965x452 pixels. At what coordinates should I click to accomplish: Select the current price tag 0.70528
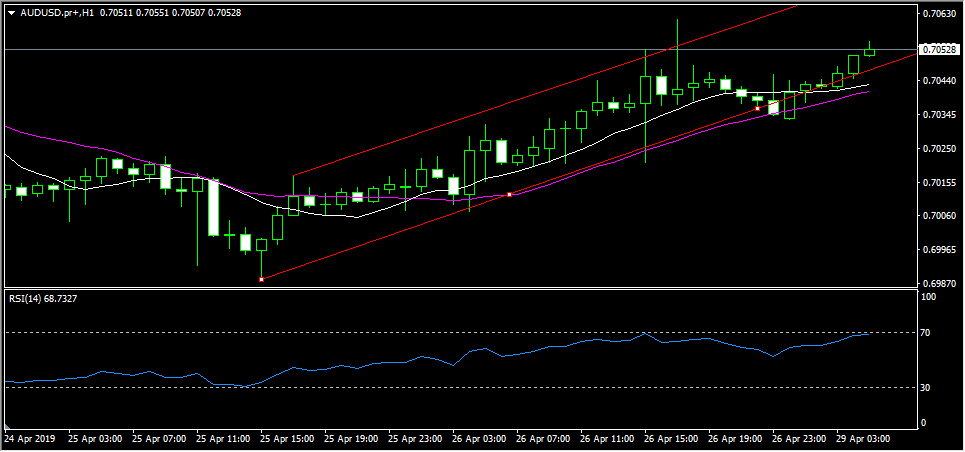(939, 49)
